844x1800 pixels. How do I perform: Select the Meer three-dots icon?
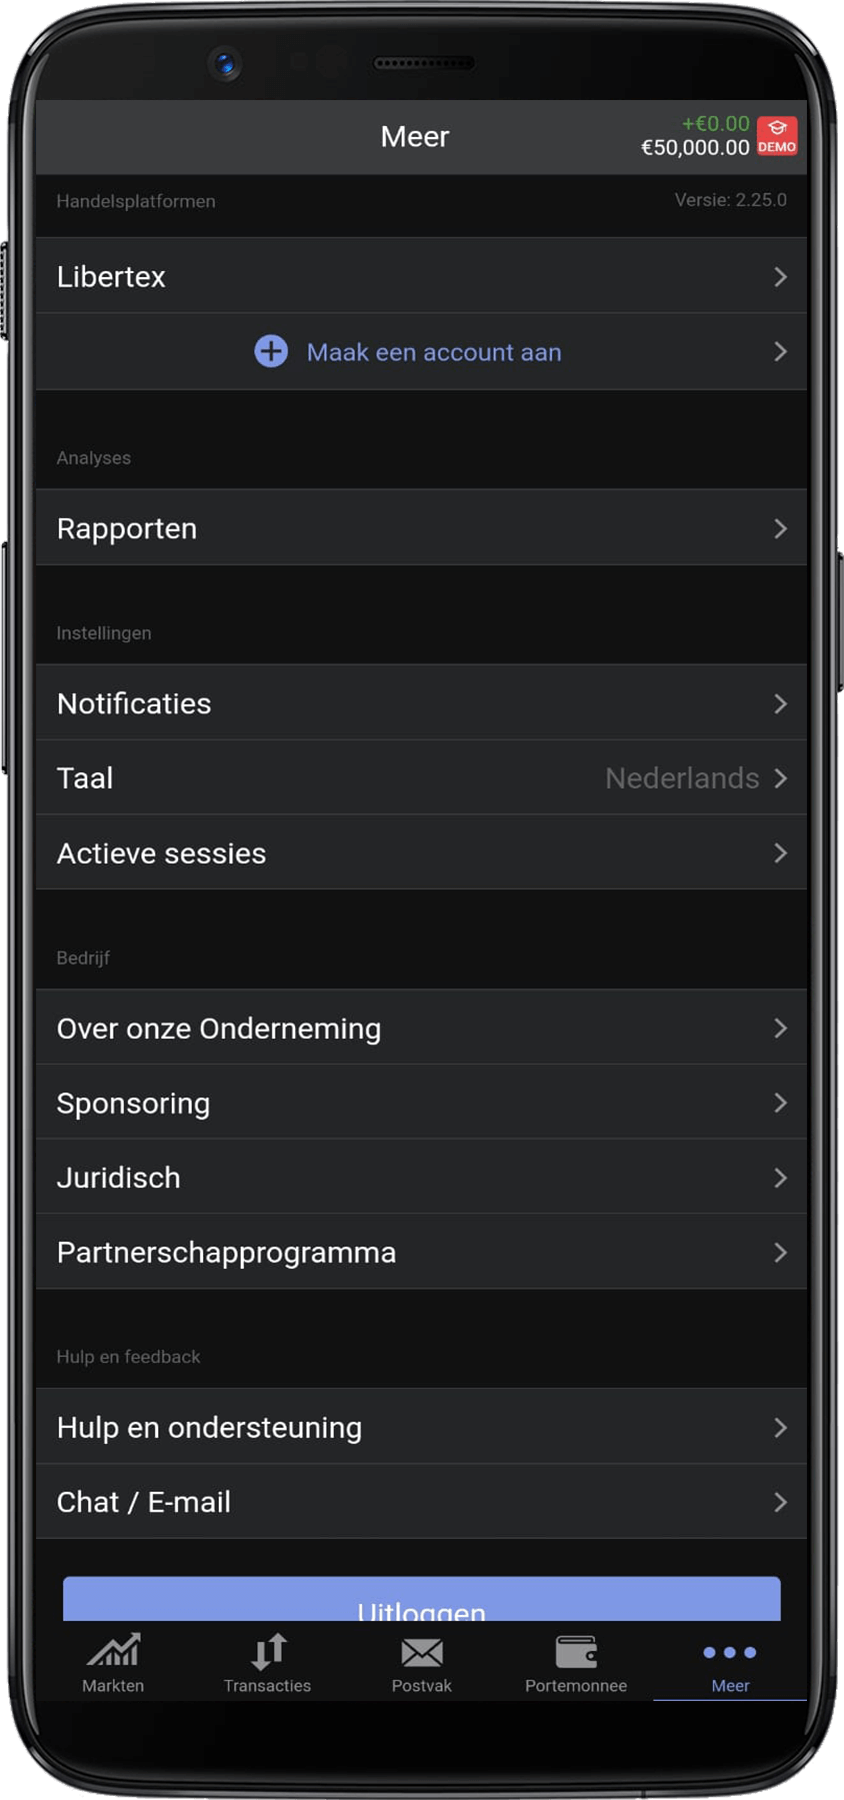[730, 1652]
